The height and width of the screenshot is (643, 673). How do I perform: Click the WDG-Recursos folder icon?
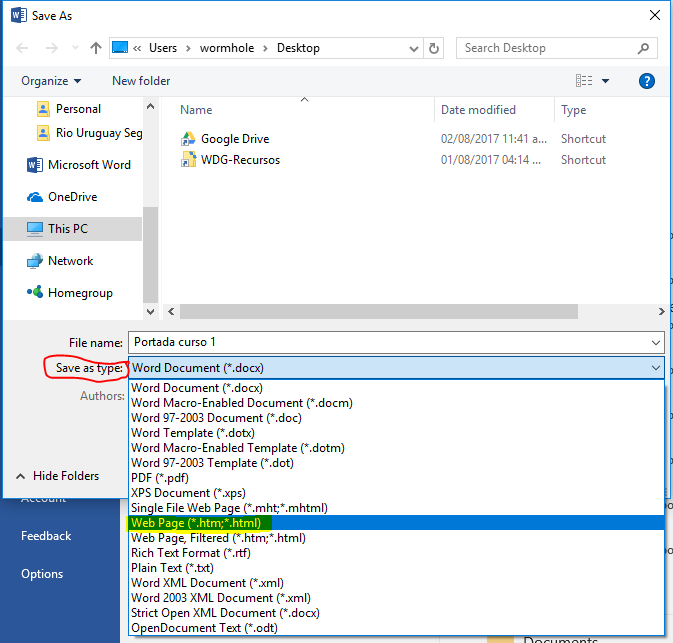coord(188,159)
